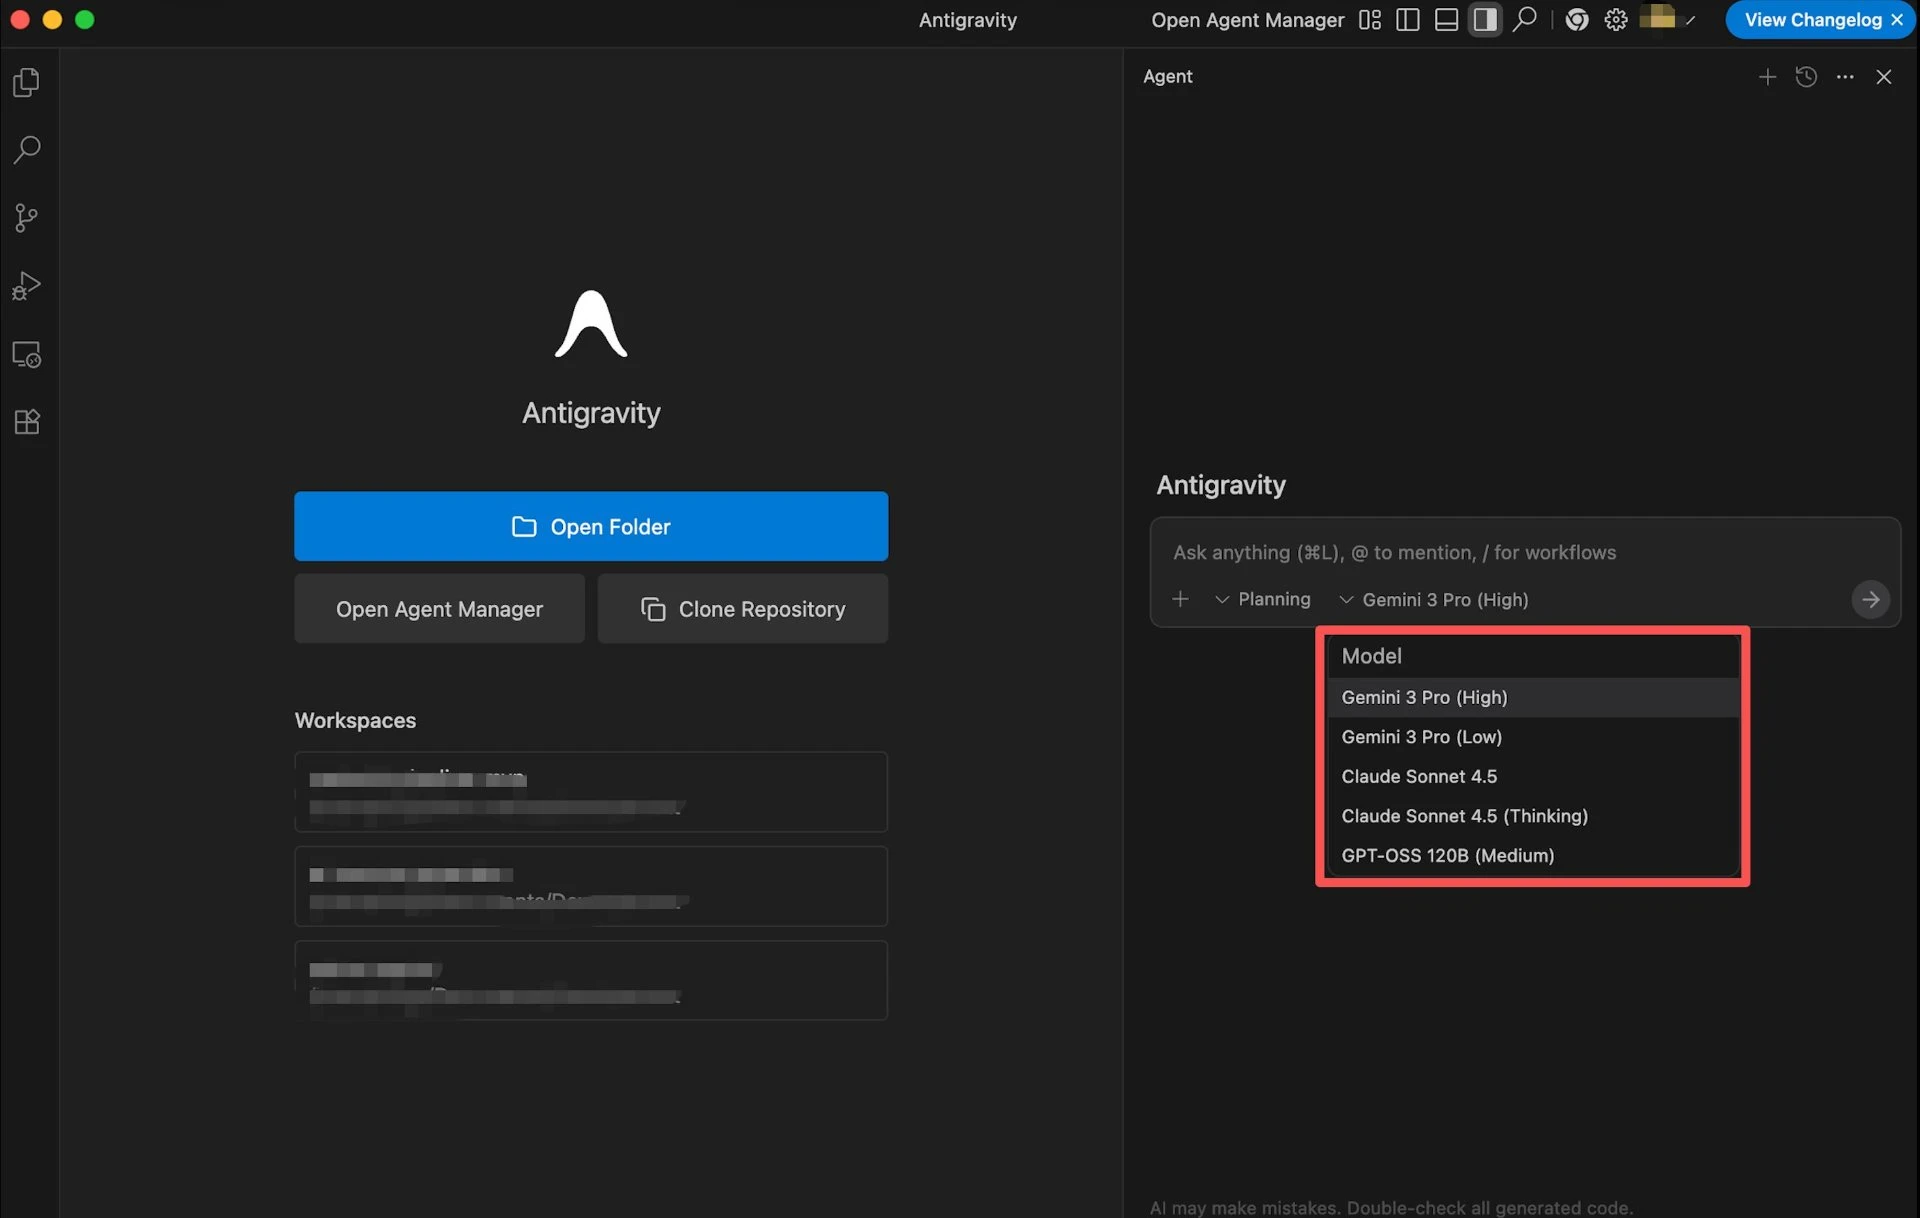Expand the Planning mode dropdown
The image size is (1920, 1218).
[1263, 599]
